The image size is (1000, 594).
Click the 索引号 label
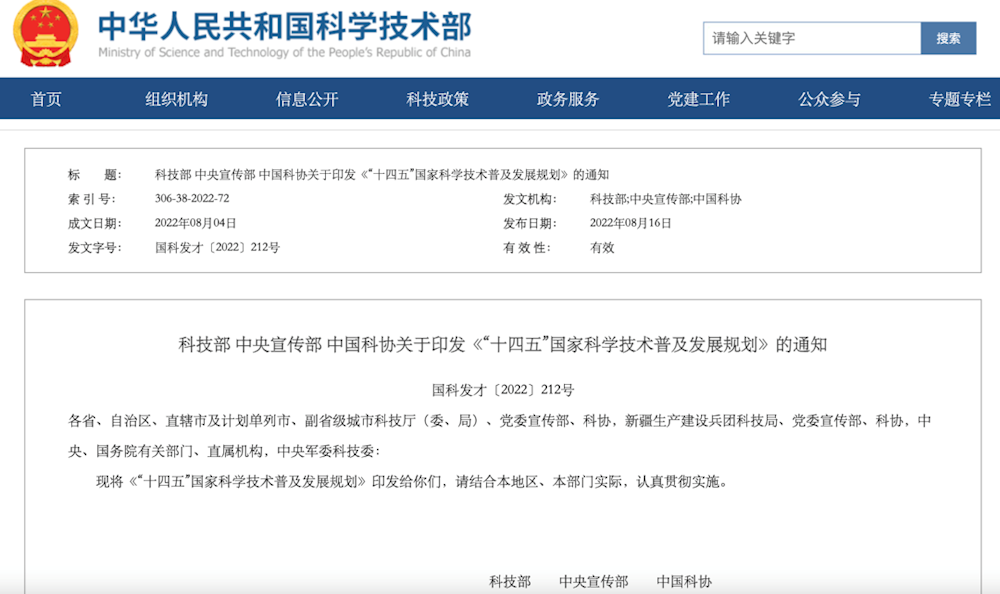pos(92,199)
